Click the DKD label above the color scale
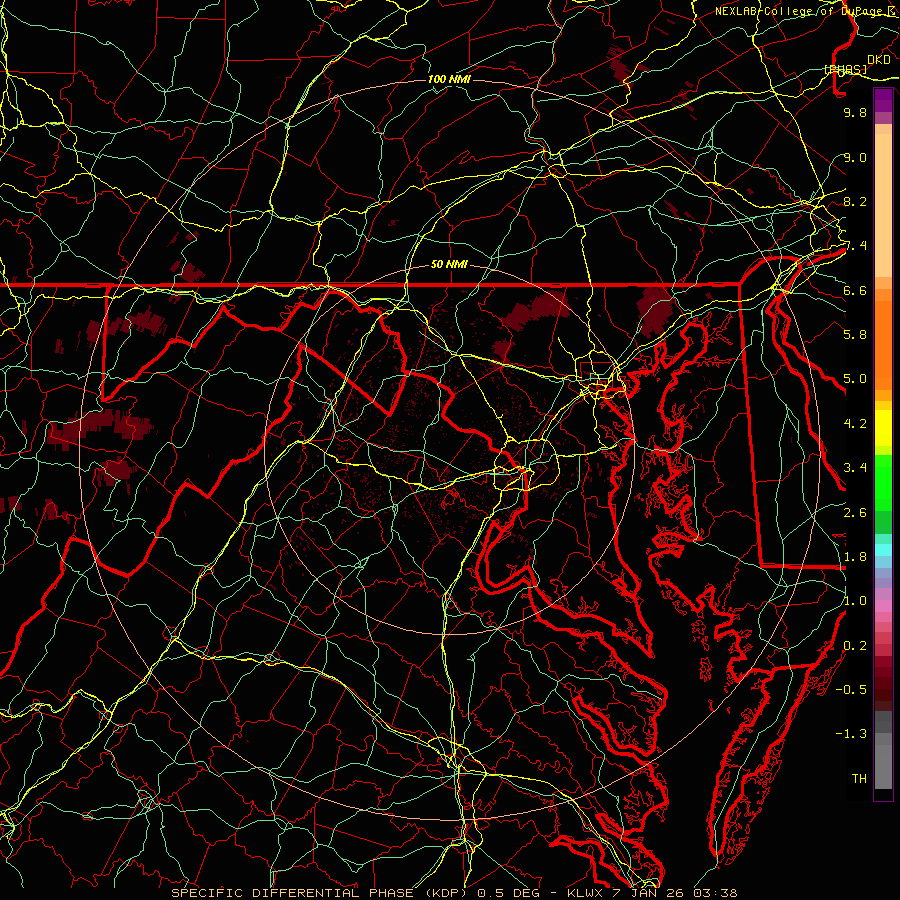The image size is (900, 900). (879, 60)
